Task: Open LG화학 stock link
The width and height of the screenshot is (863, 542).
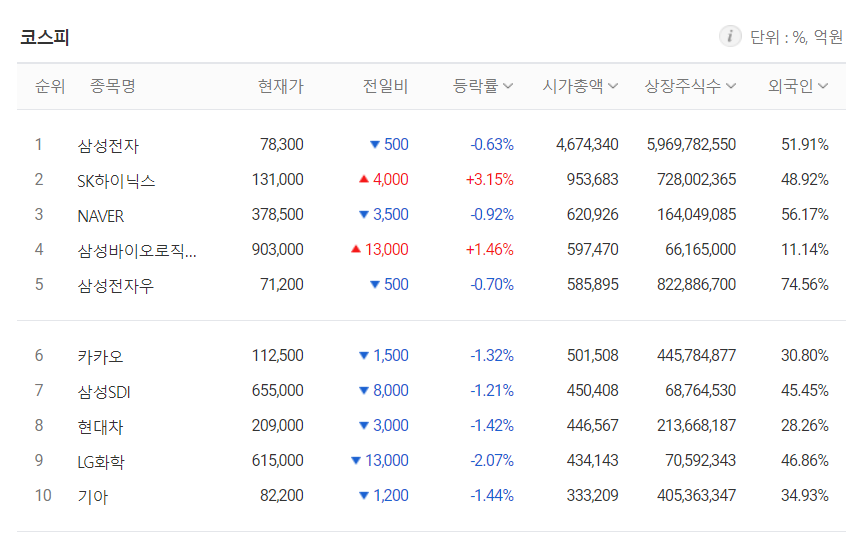Action: pyautogui.click(x=101, y=461)
